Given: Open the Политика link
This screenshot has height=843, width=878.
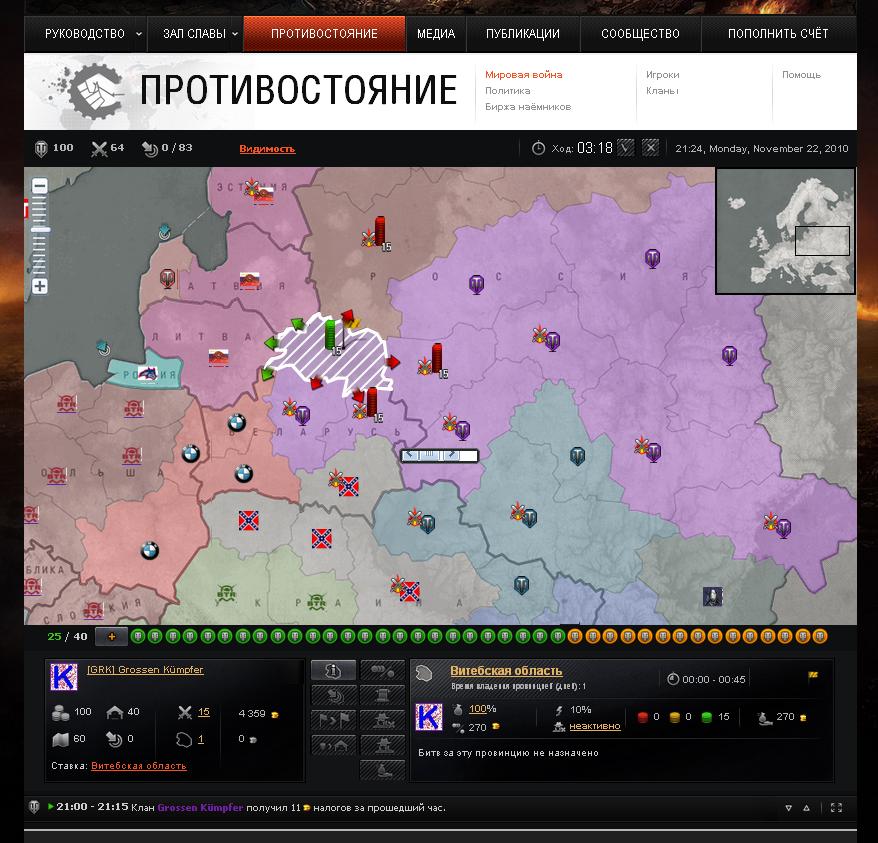Looking at the screenshot, I should [507, 91].
